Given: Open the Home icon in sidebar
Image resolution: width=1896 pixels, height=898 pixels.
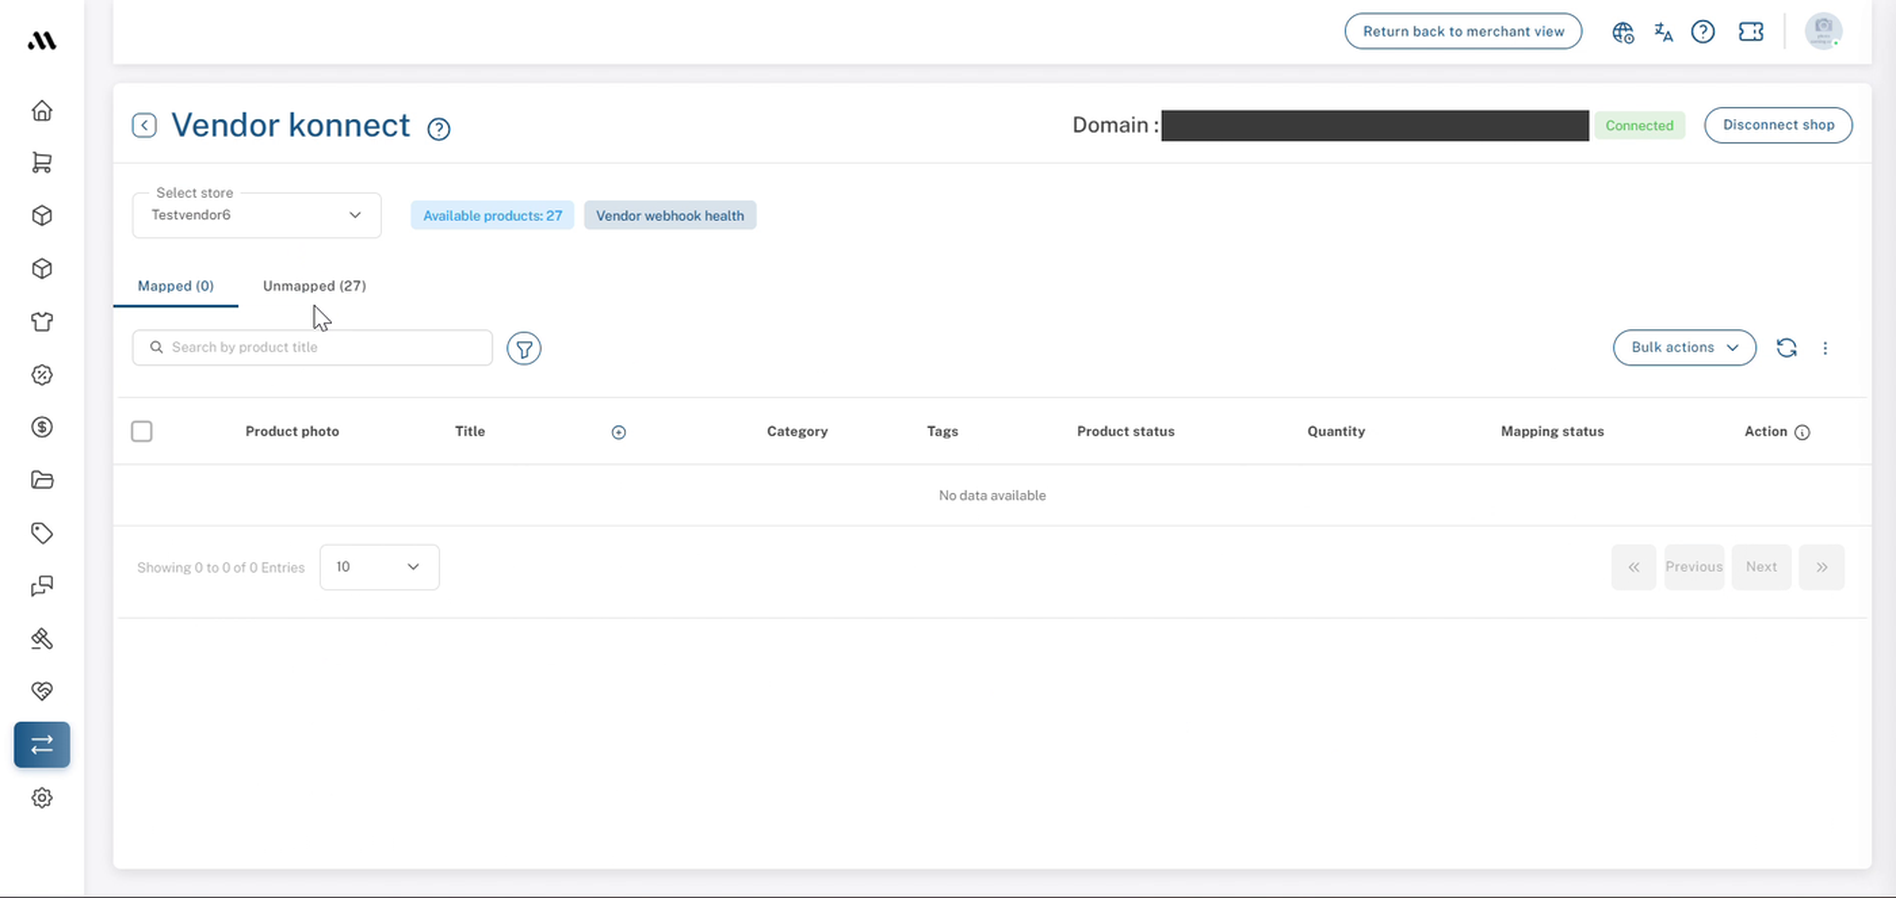Looking at the screenshot, I should coord(42,110).
